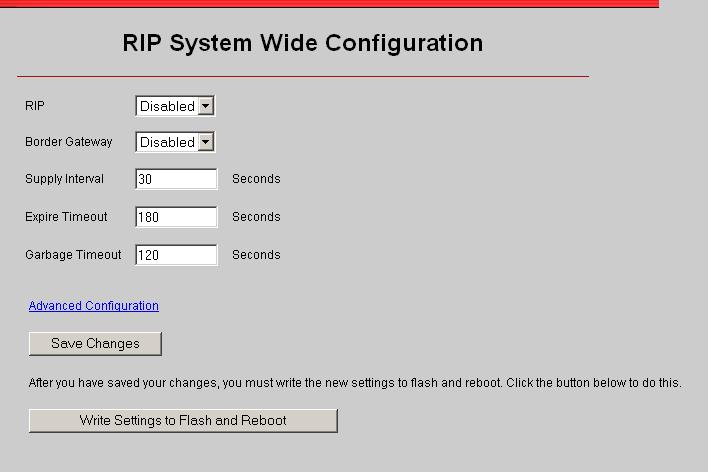Click the Seconds unit beside Supply Interval
The image size is (708, 472).
click(x=256, y=179)
